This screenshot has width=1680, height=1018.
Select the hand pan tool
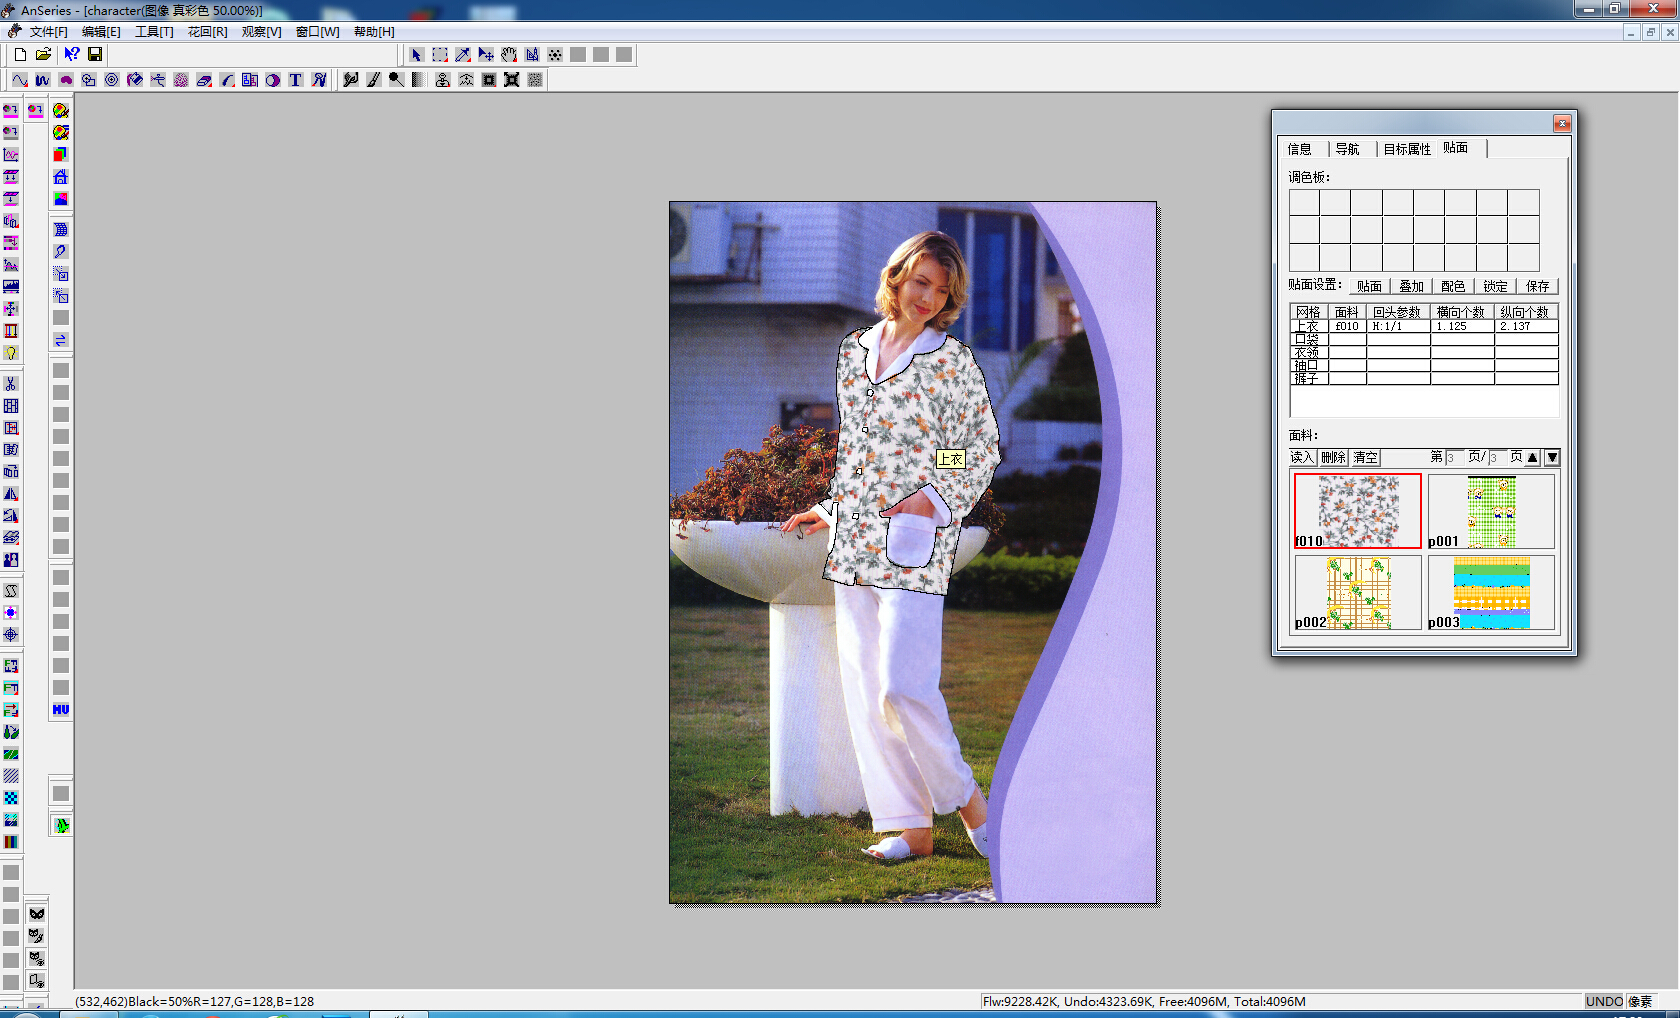[509, 55]
